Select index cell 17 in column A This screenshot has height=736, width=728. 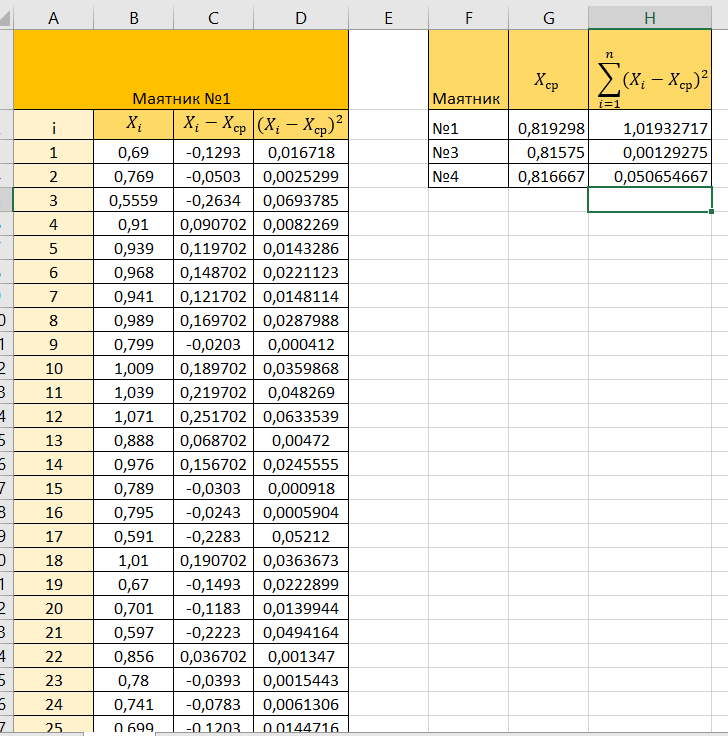(54, 536)
